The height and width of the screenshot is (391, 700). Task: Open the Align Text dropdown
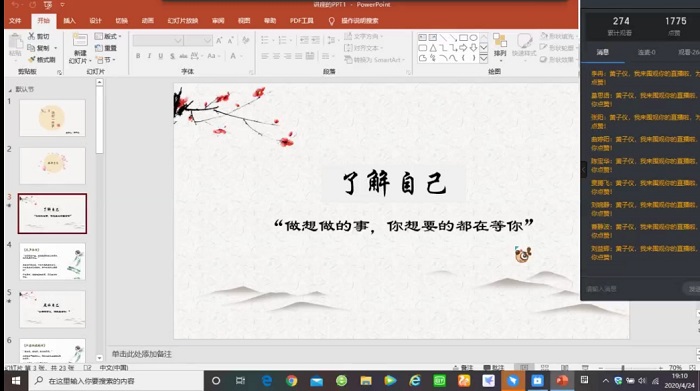pos(363,48)
